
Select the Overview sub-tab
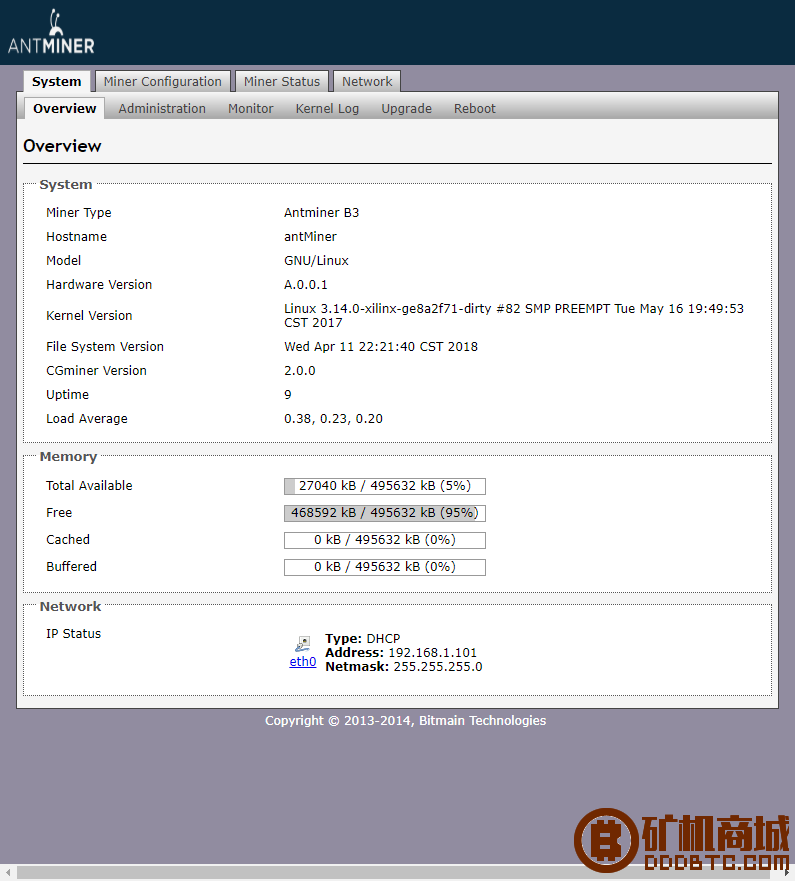[65, 108]
